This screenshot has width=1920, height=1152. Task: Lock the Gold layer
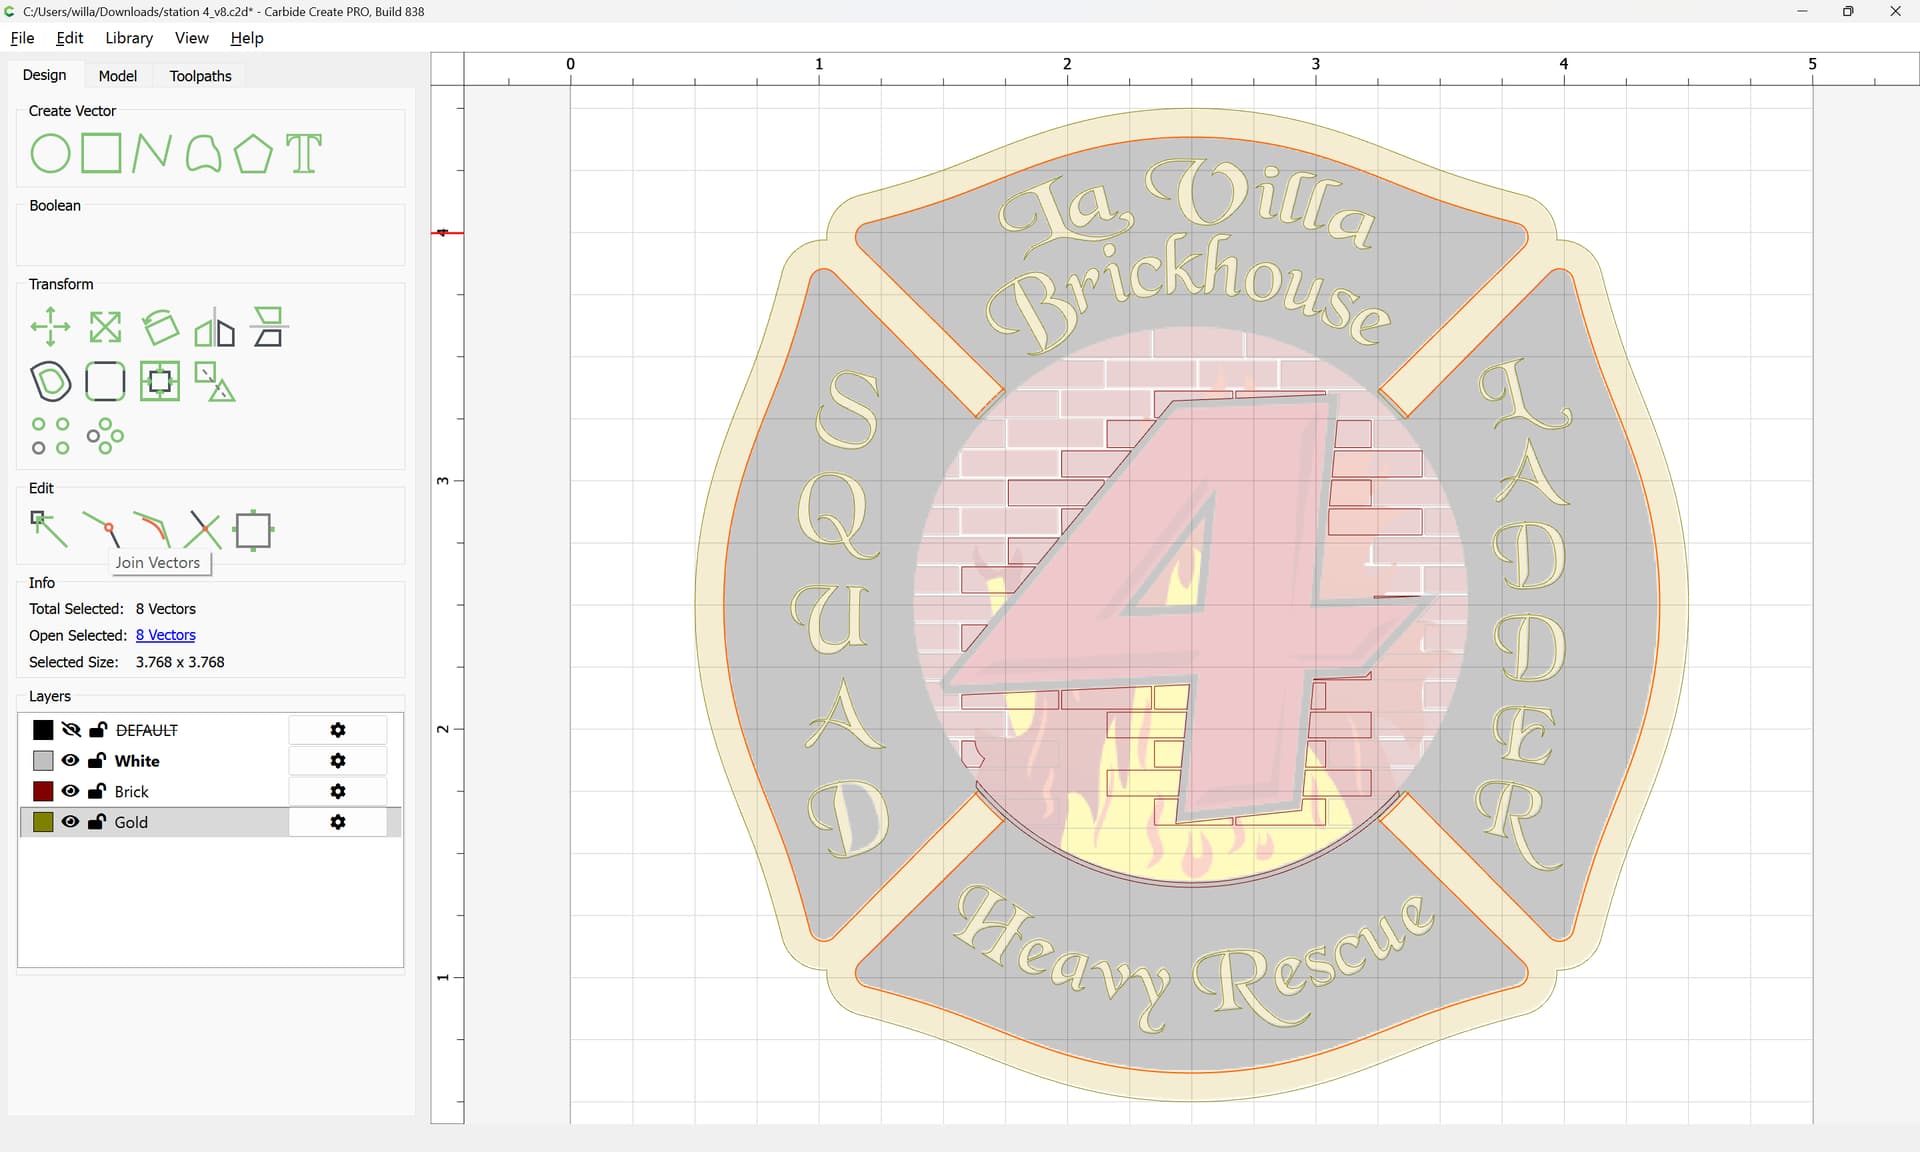click(97, 822)
